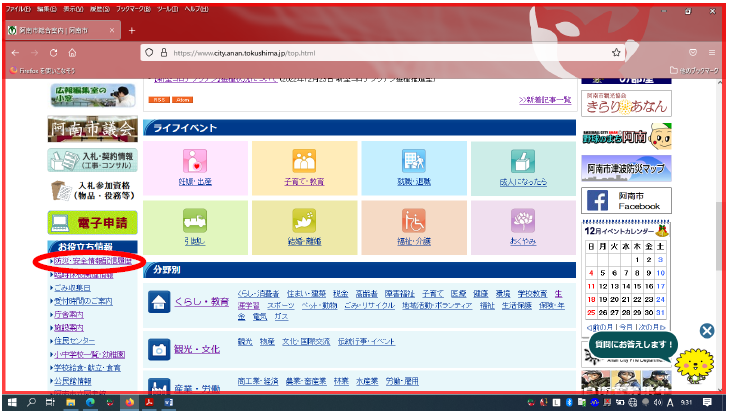Open the ヘルプ menu
The image size is (729, 415).
click(x=196, y=9)
